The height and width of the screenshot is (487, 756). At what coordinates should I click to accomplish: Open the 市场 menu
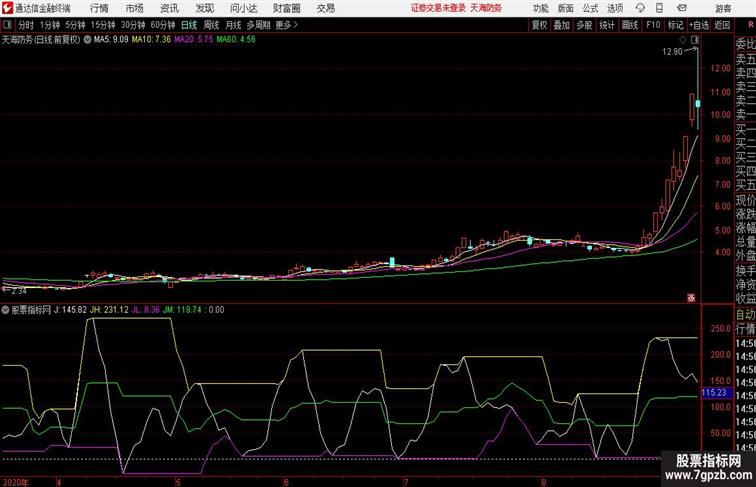coord(135,8)
